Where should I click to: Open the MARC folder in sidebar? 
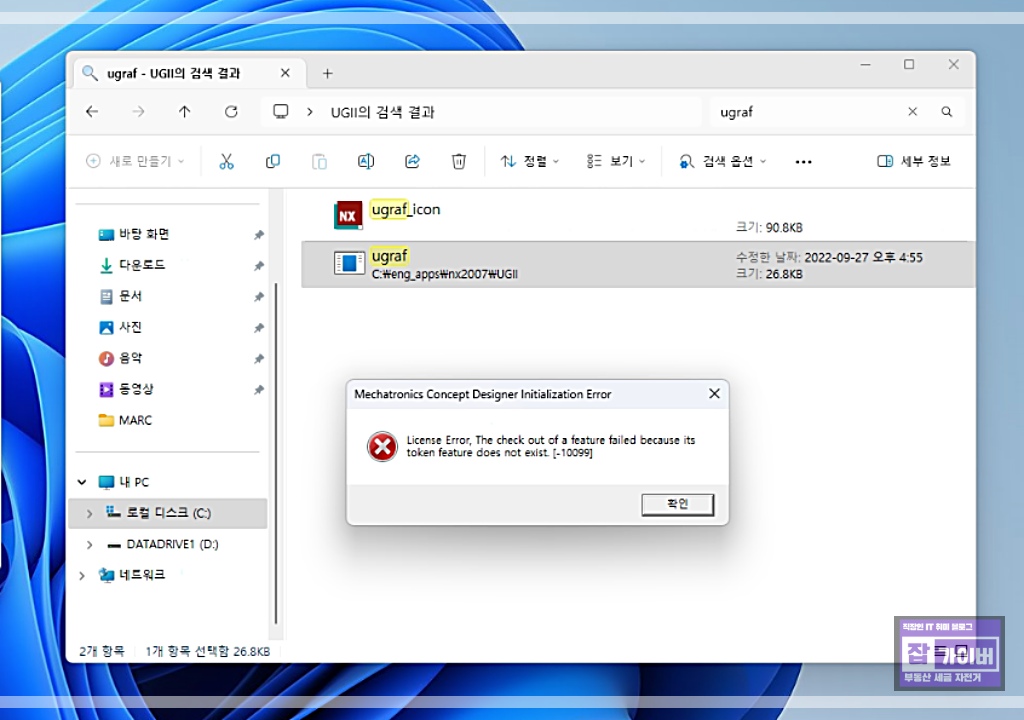(x=125, y=420)
